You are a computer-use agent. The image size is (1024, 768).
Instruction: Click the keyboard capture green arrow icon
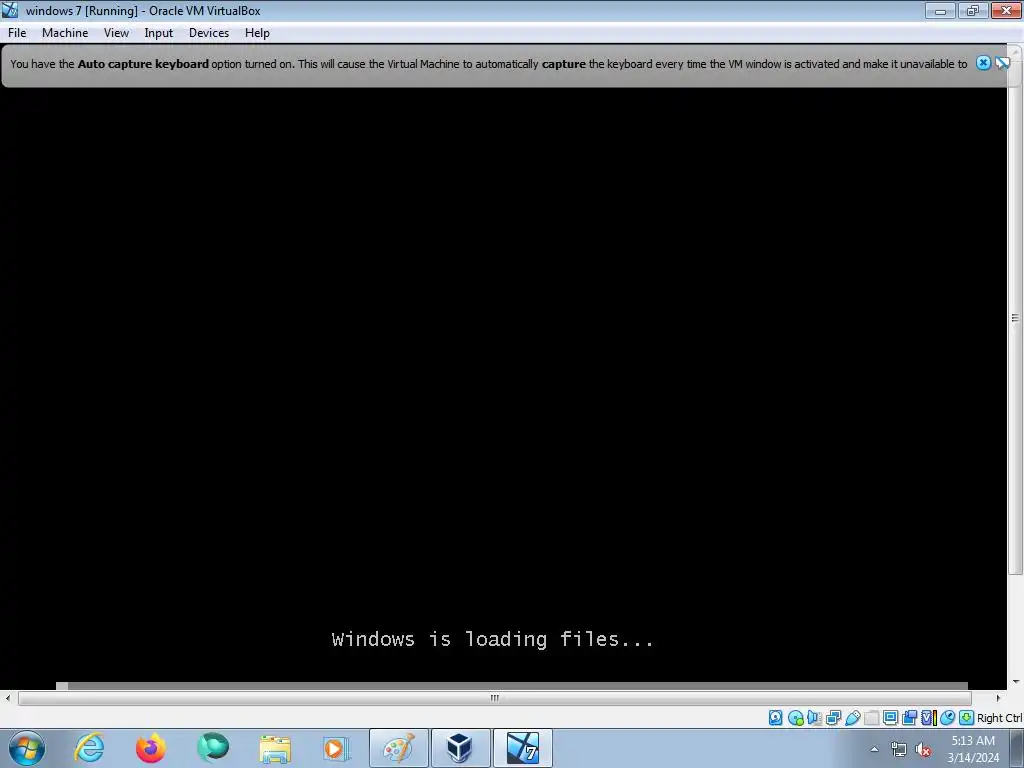click(x=966, y=718)
